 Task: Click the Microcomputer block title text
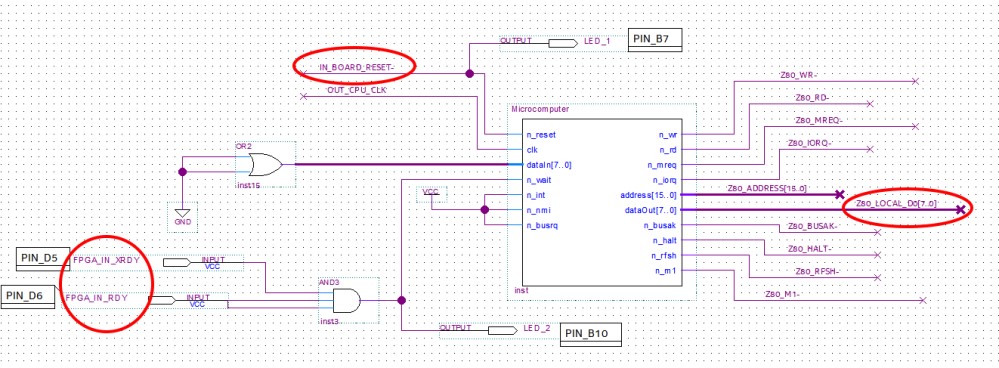click(x=540, y=110)
